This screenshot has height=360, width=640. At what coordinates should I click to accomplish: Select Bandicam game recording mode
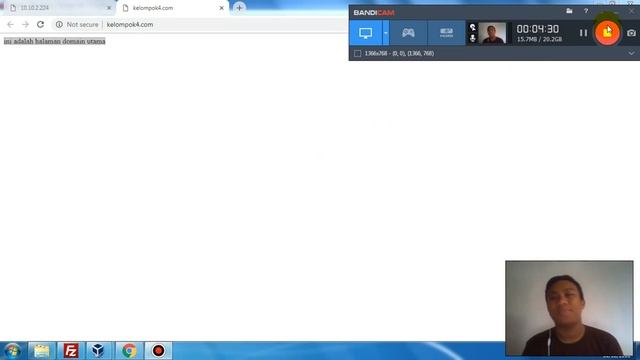408,33
